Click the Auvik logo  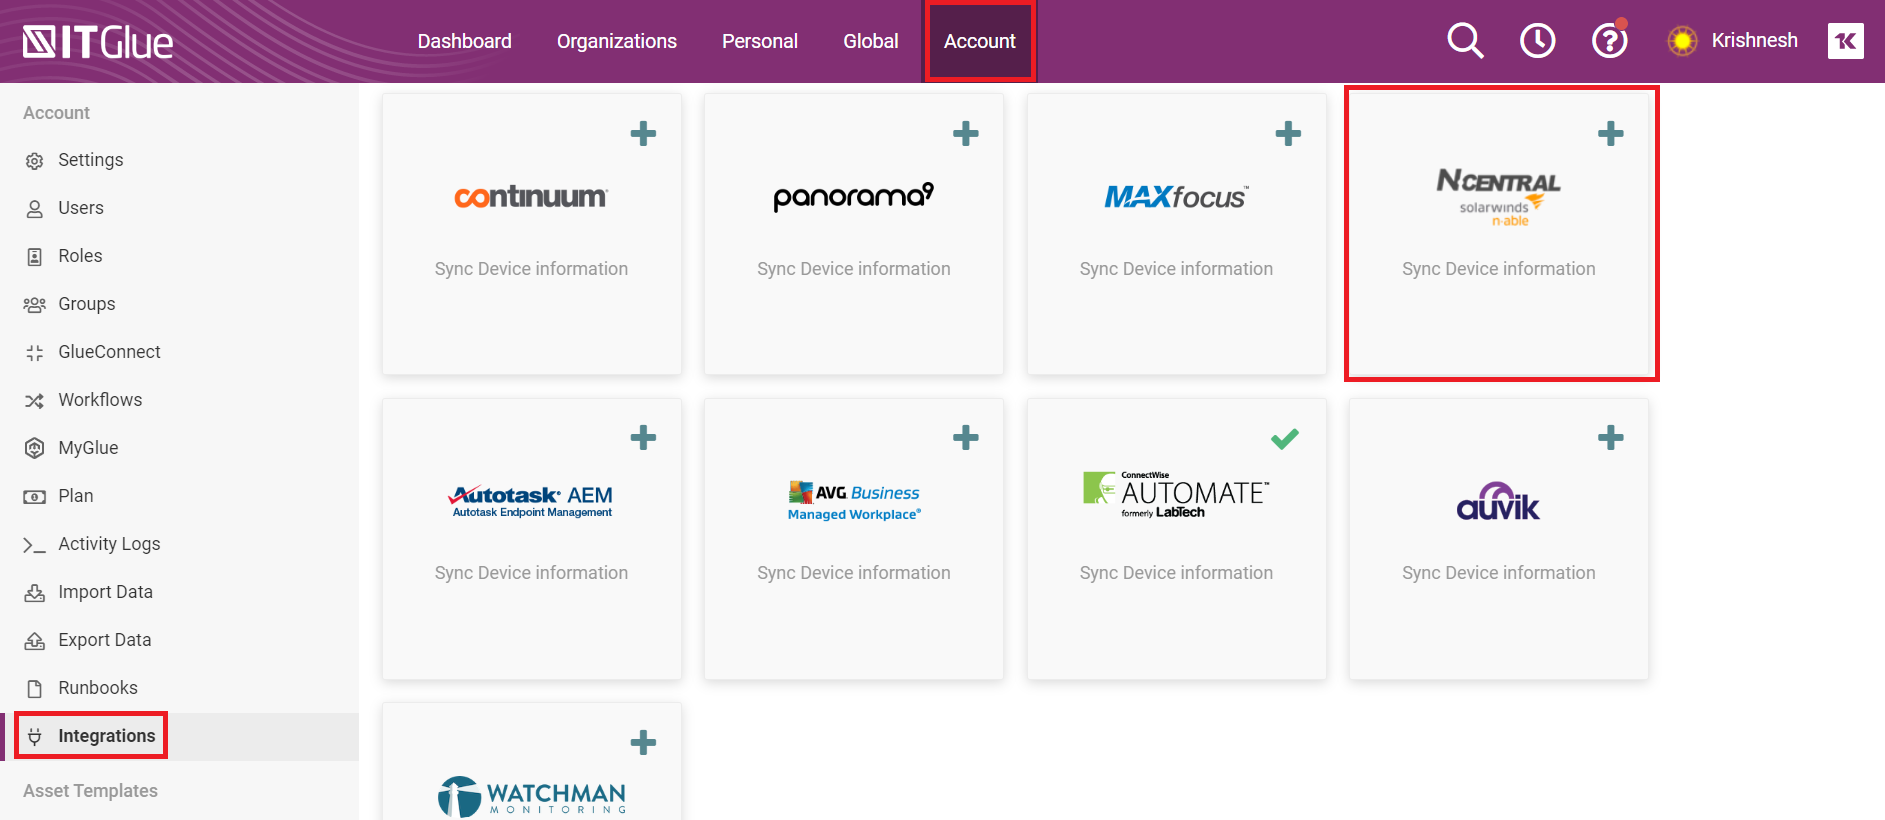click(x=1498, y=501)
